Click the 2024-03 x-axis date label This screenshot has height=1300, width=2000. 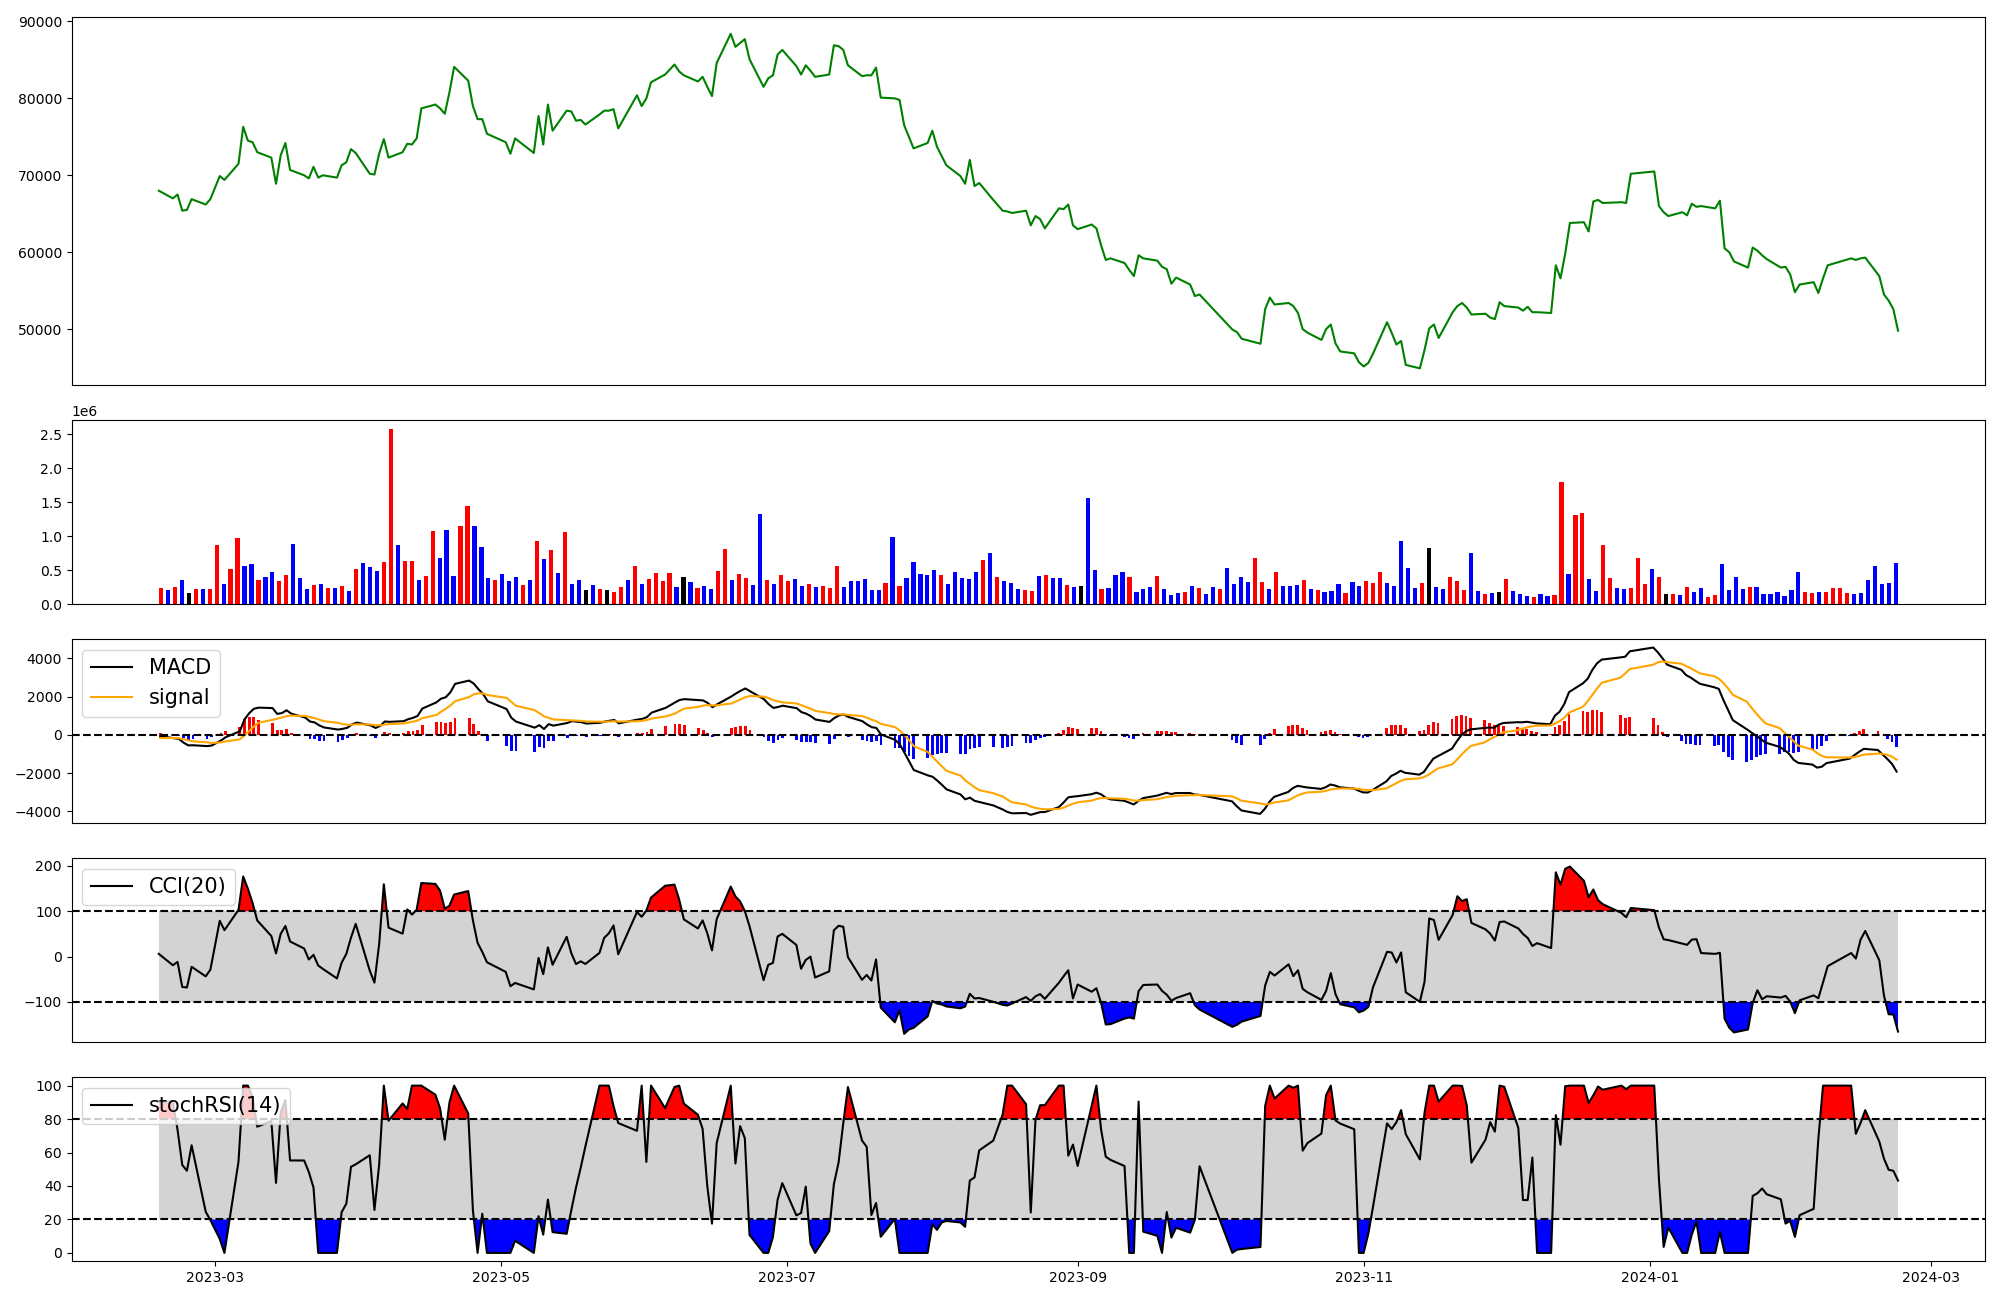(1930, 1277)
